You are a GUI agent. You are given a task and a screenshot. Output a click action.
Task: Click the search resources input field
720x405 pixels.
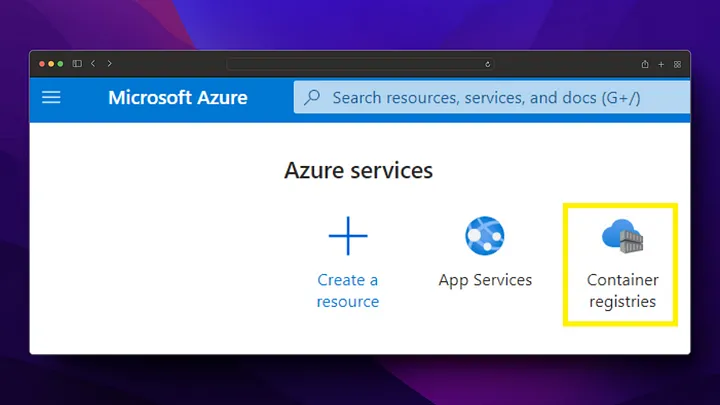click(492, 97)
